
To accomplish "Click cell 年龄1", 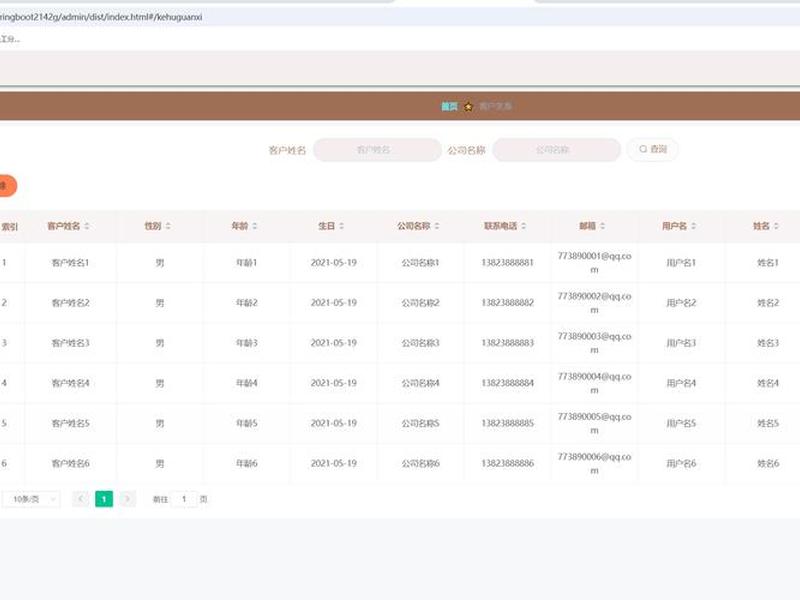I will click(246, 263).
